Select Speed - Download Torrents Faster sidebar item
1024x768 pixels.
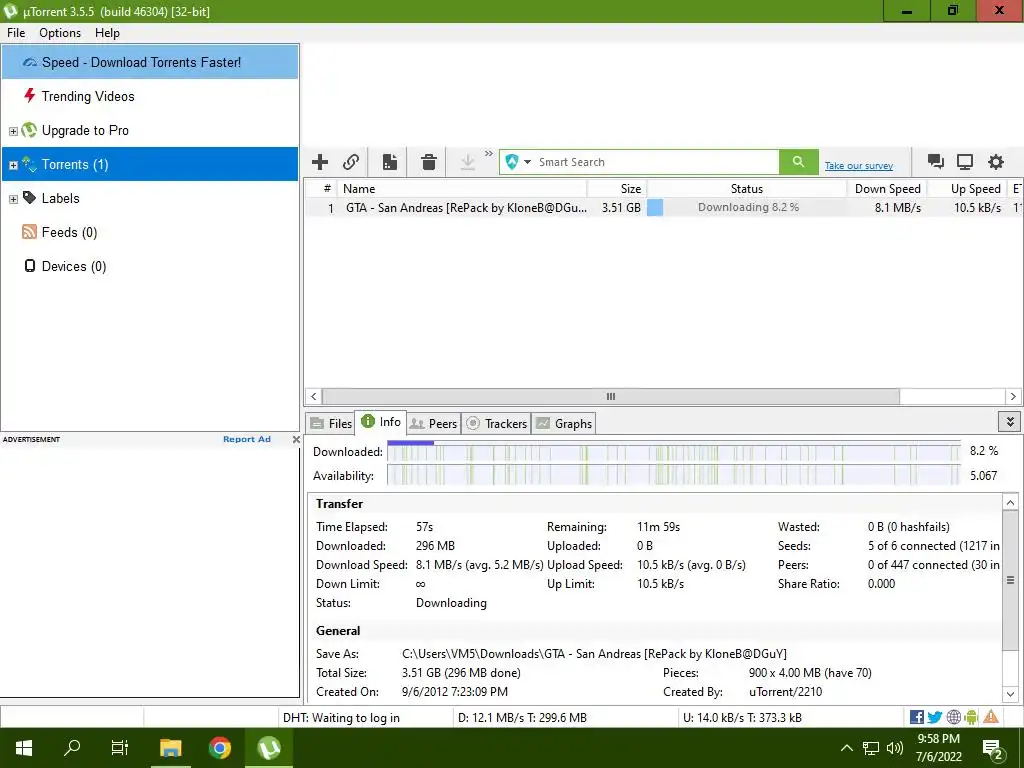tap(150, 62)
